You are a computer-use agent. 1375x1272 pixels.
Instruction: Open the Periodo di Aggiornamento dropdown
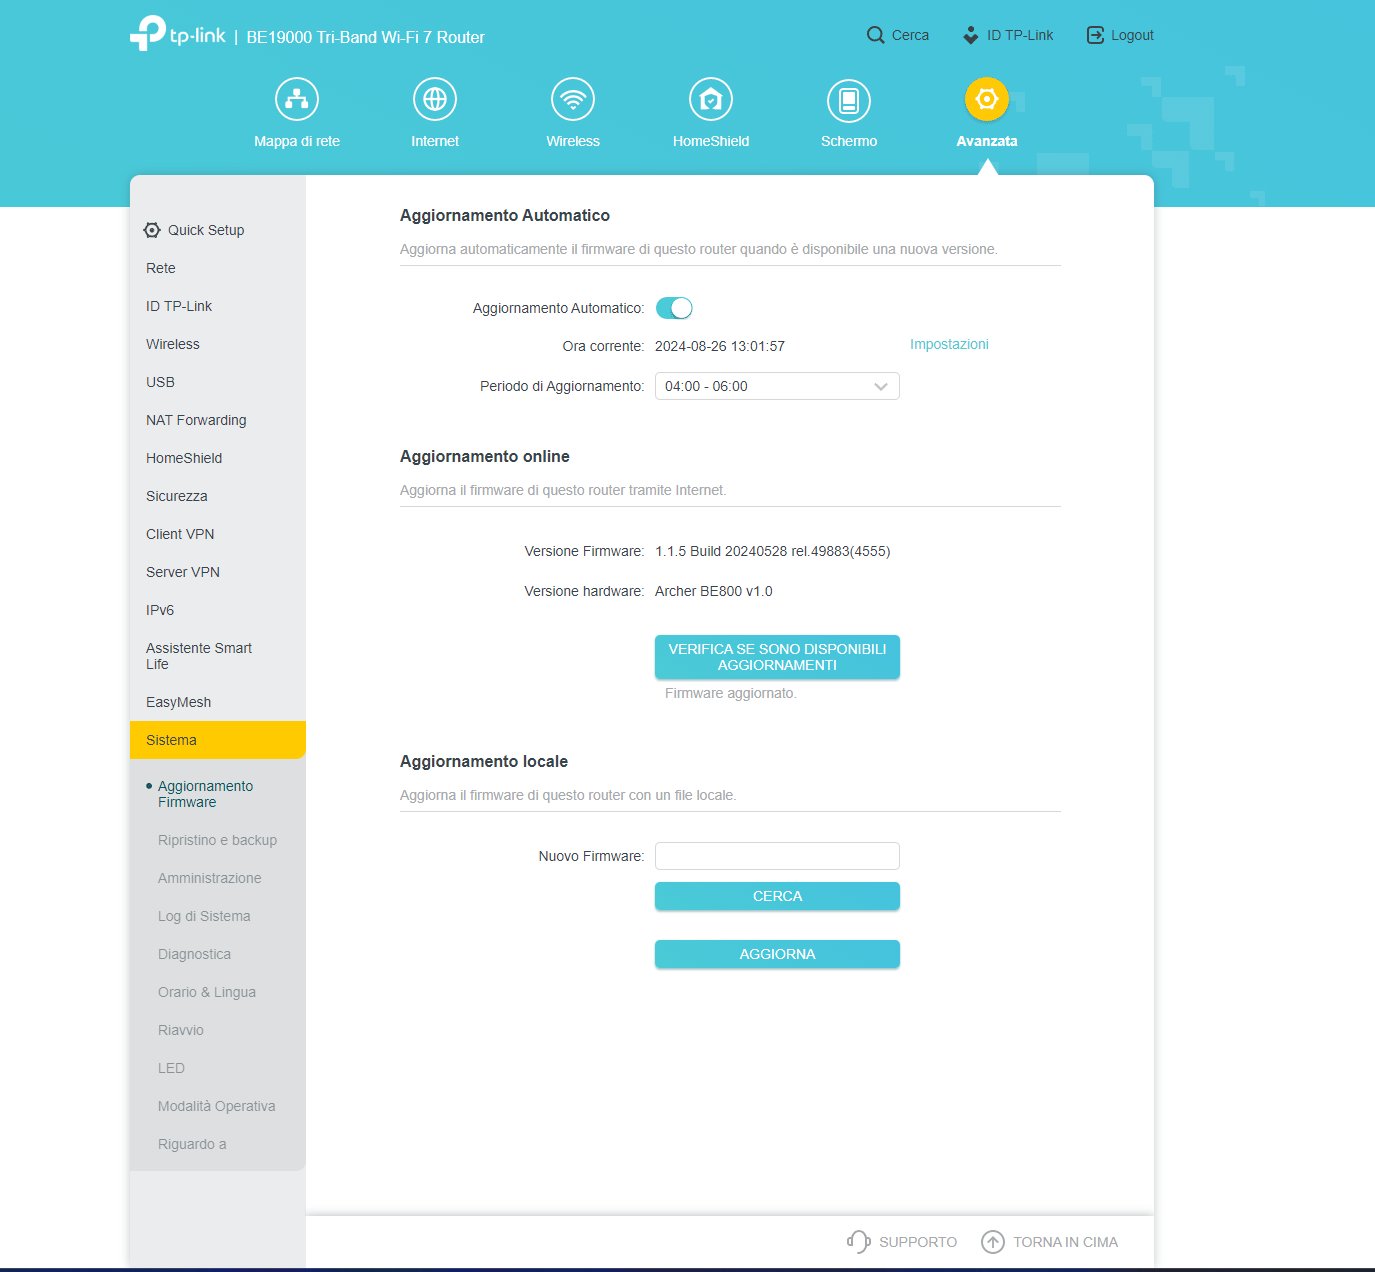tap(777, 386)
